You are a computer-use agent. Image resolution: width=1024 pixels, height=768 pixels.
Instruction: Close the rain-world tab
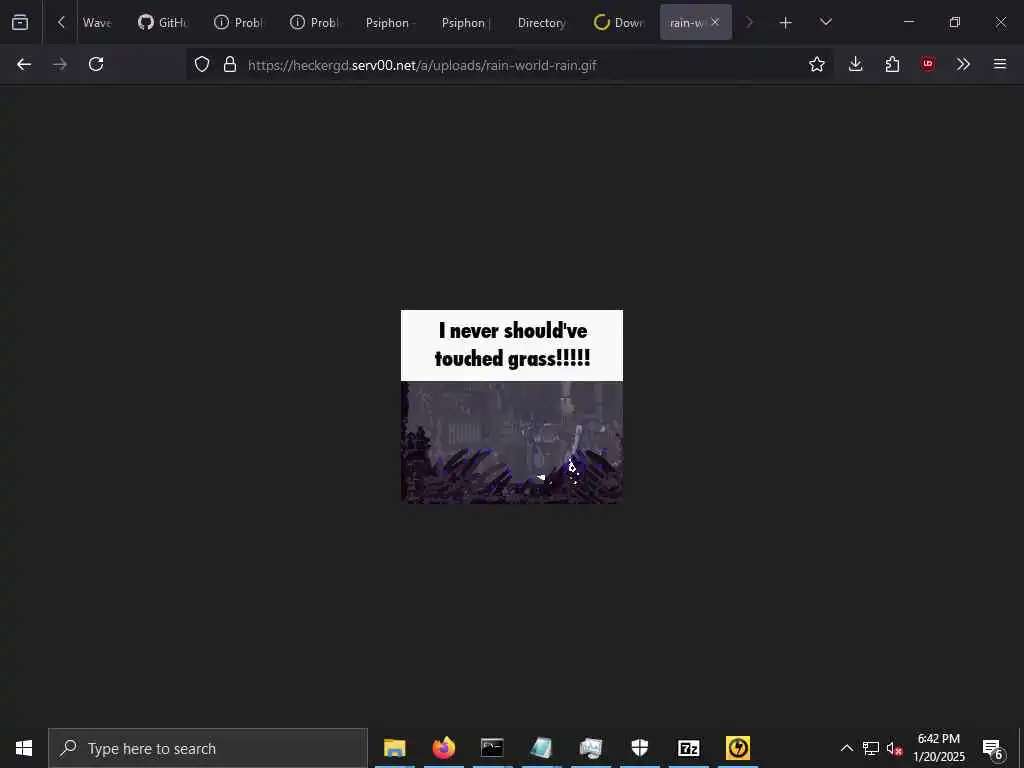pos(715,22)
